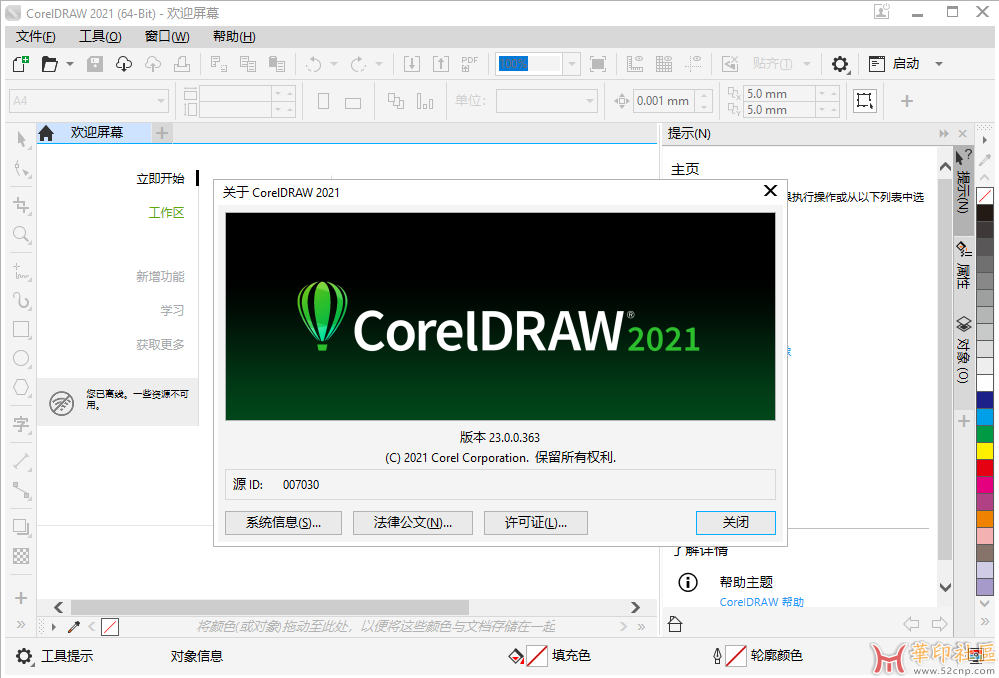Click the eyedropper icon in the document palette

coord(74,627)
